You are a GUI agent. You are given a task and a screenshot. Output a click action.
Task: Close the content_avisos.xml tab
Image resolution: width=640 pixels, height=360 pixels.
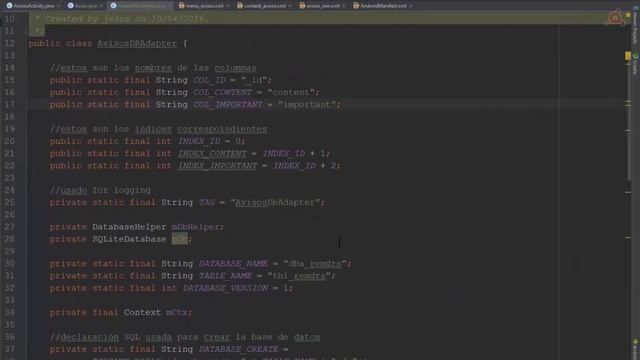click(290, 6)
